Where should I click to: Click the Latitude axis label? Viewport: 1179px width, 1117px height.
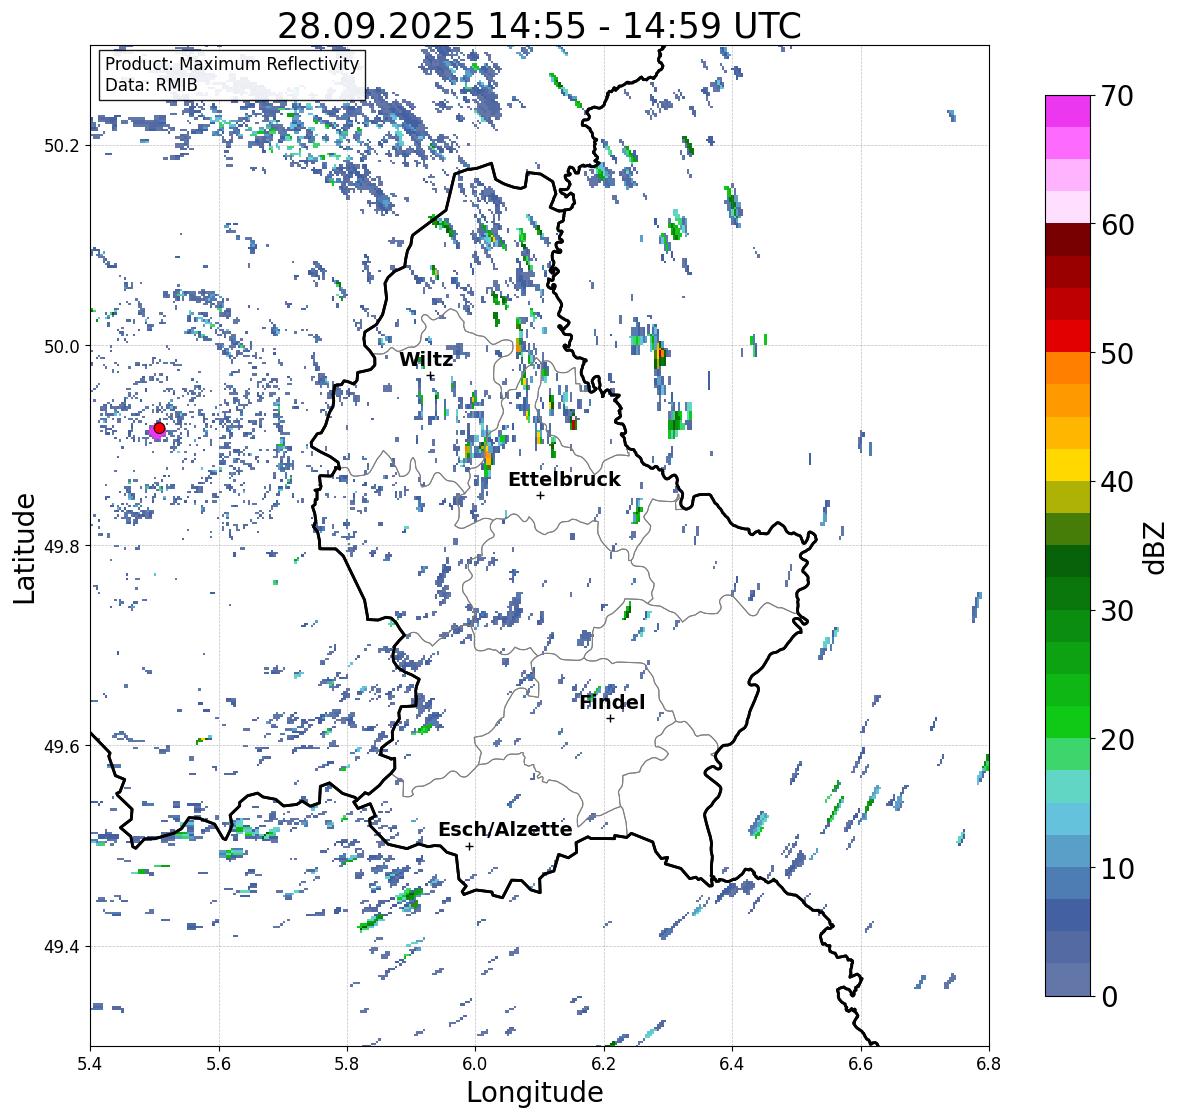pos(25,548)
